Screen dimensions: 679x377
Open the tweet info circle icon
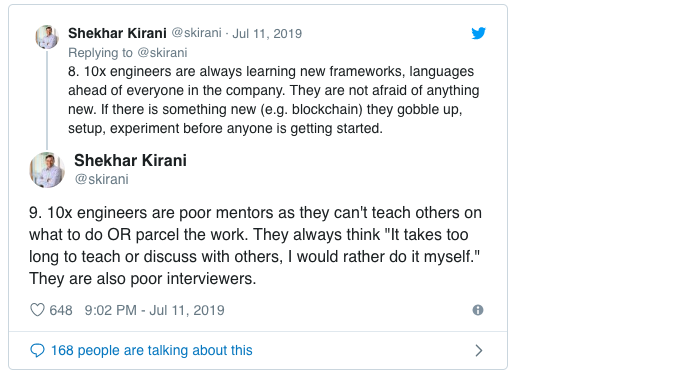point(478,310)
